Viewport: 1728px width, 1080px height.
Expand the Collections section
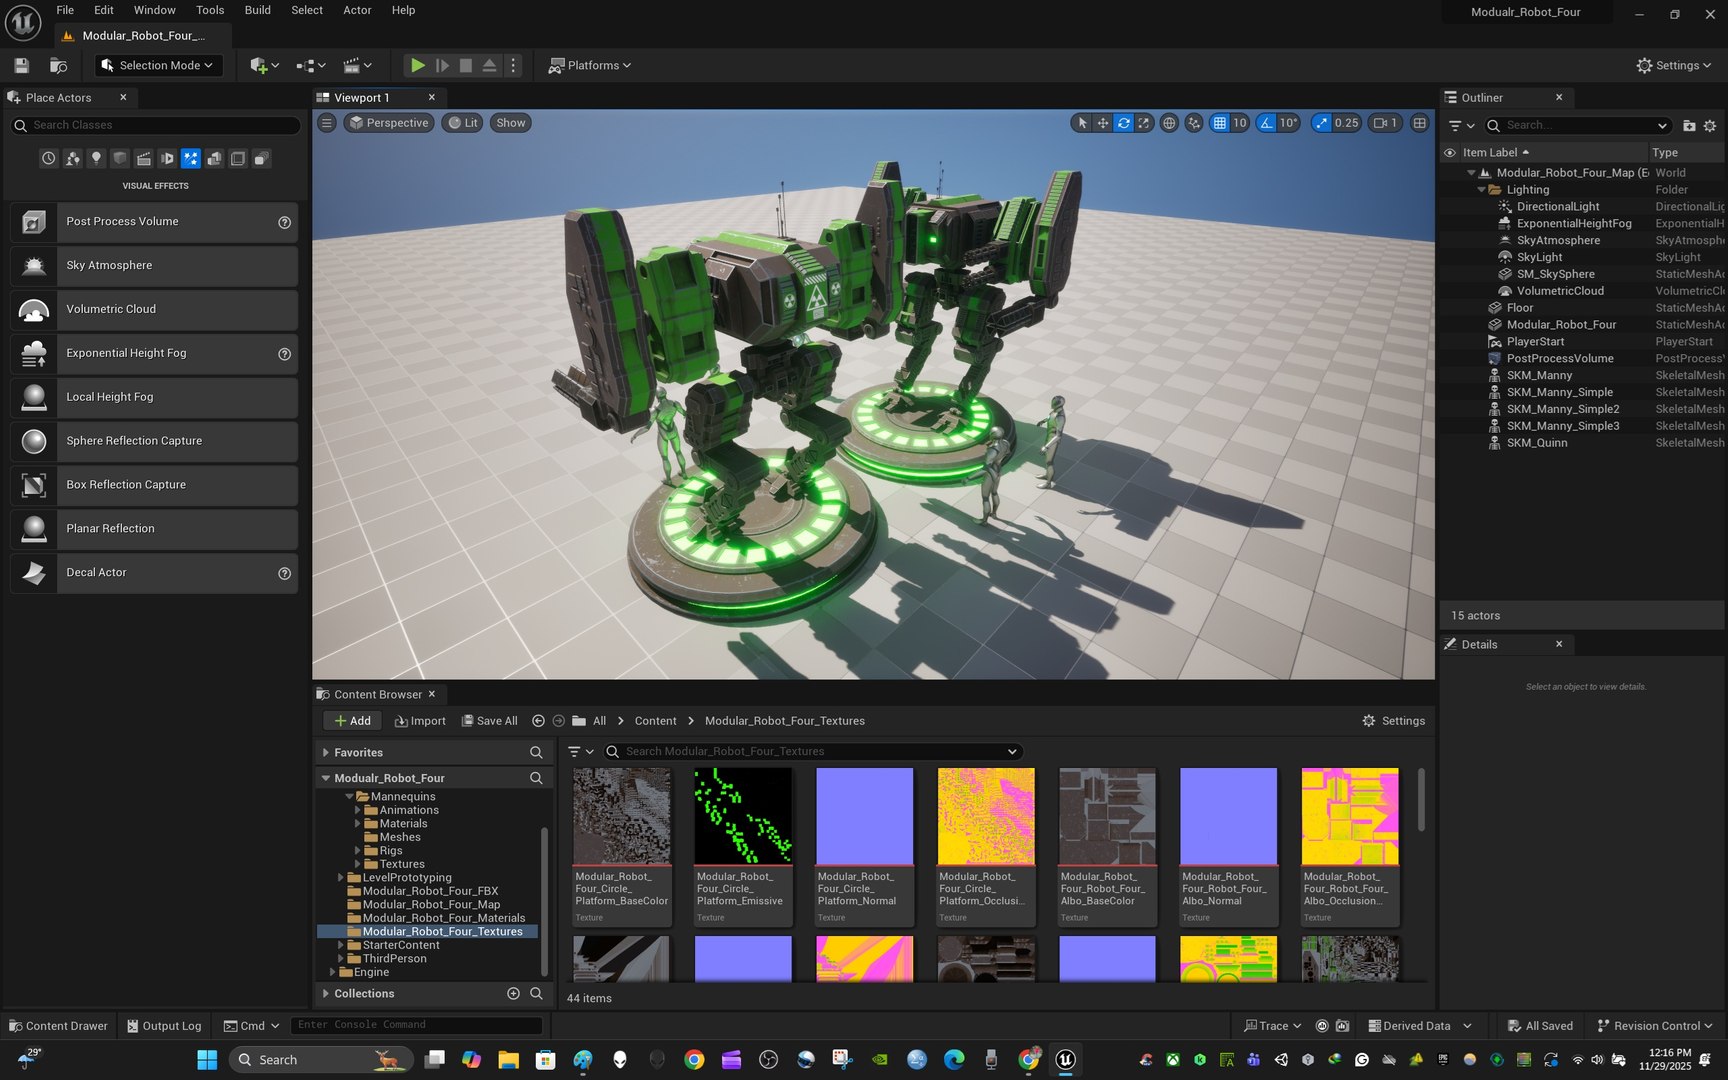(326, 994)
